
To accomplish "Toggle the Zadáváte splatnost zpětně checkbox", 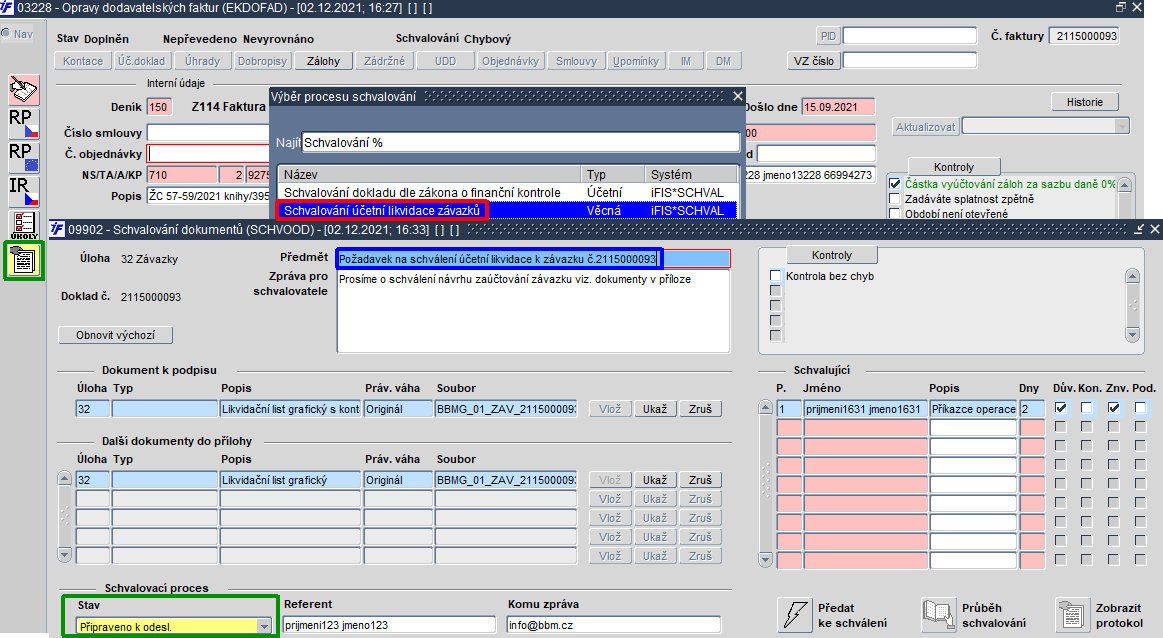I will [895, 199].
